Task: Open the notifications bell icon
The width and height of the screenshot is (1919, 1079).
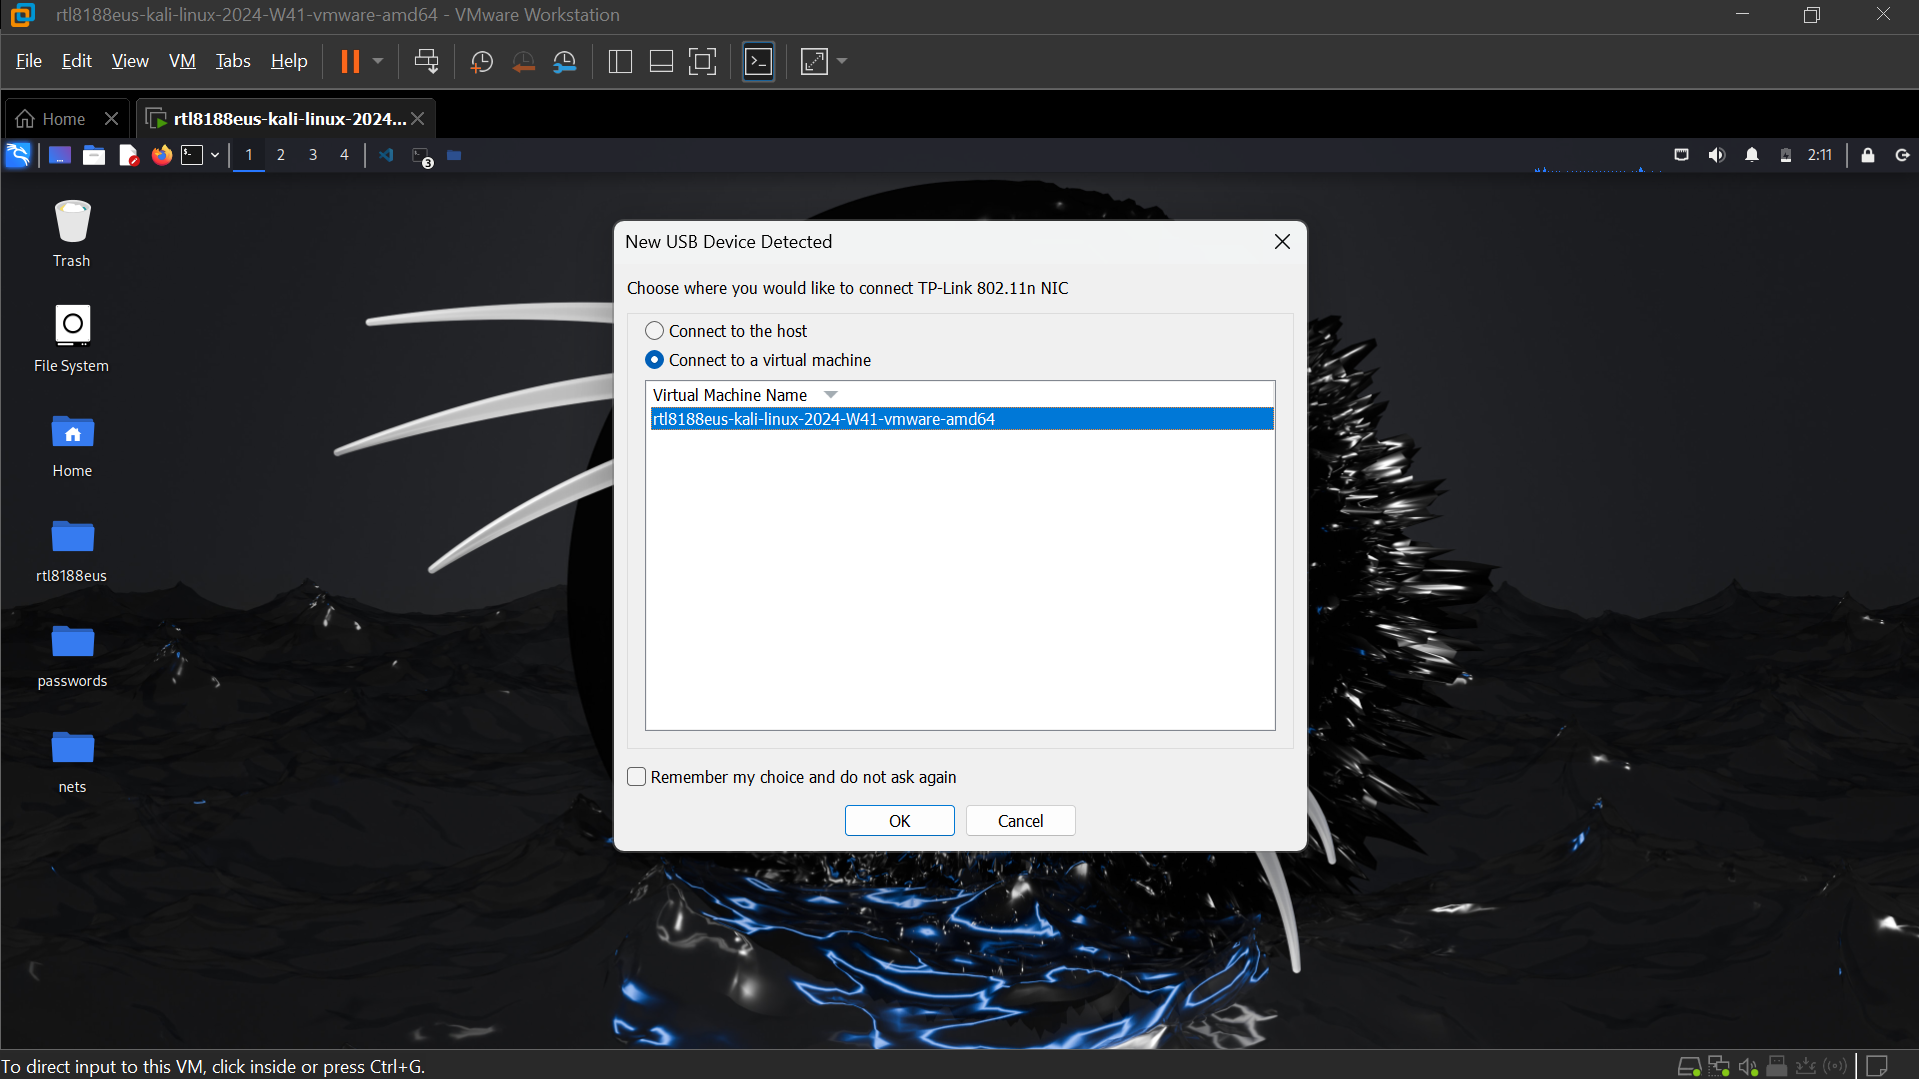Action: click(x=1752, y=155)
